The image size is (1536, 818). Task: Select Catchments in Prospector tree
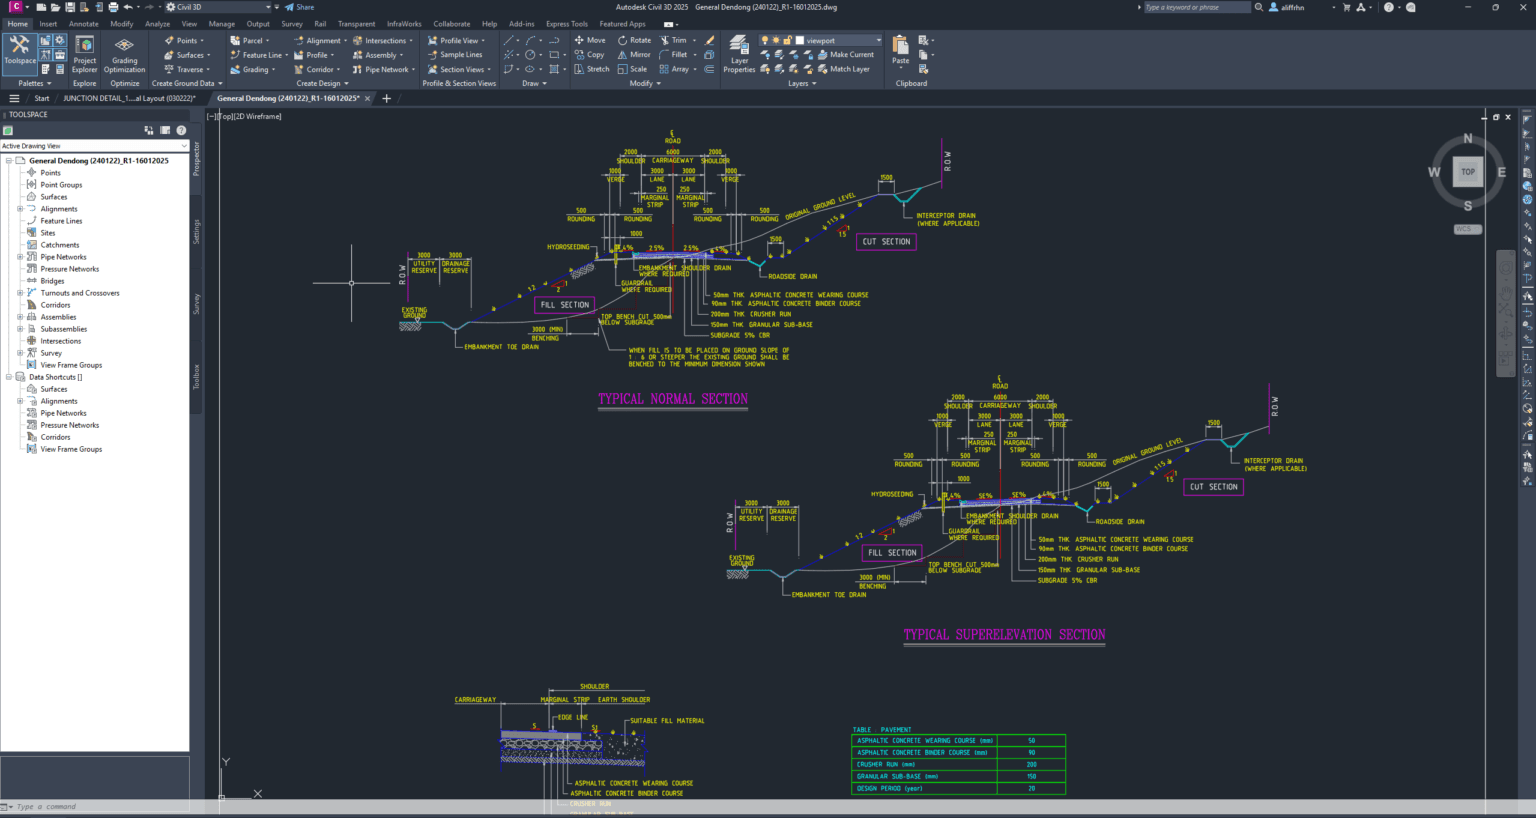[60, 245]
